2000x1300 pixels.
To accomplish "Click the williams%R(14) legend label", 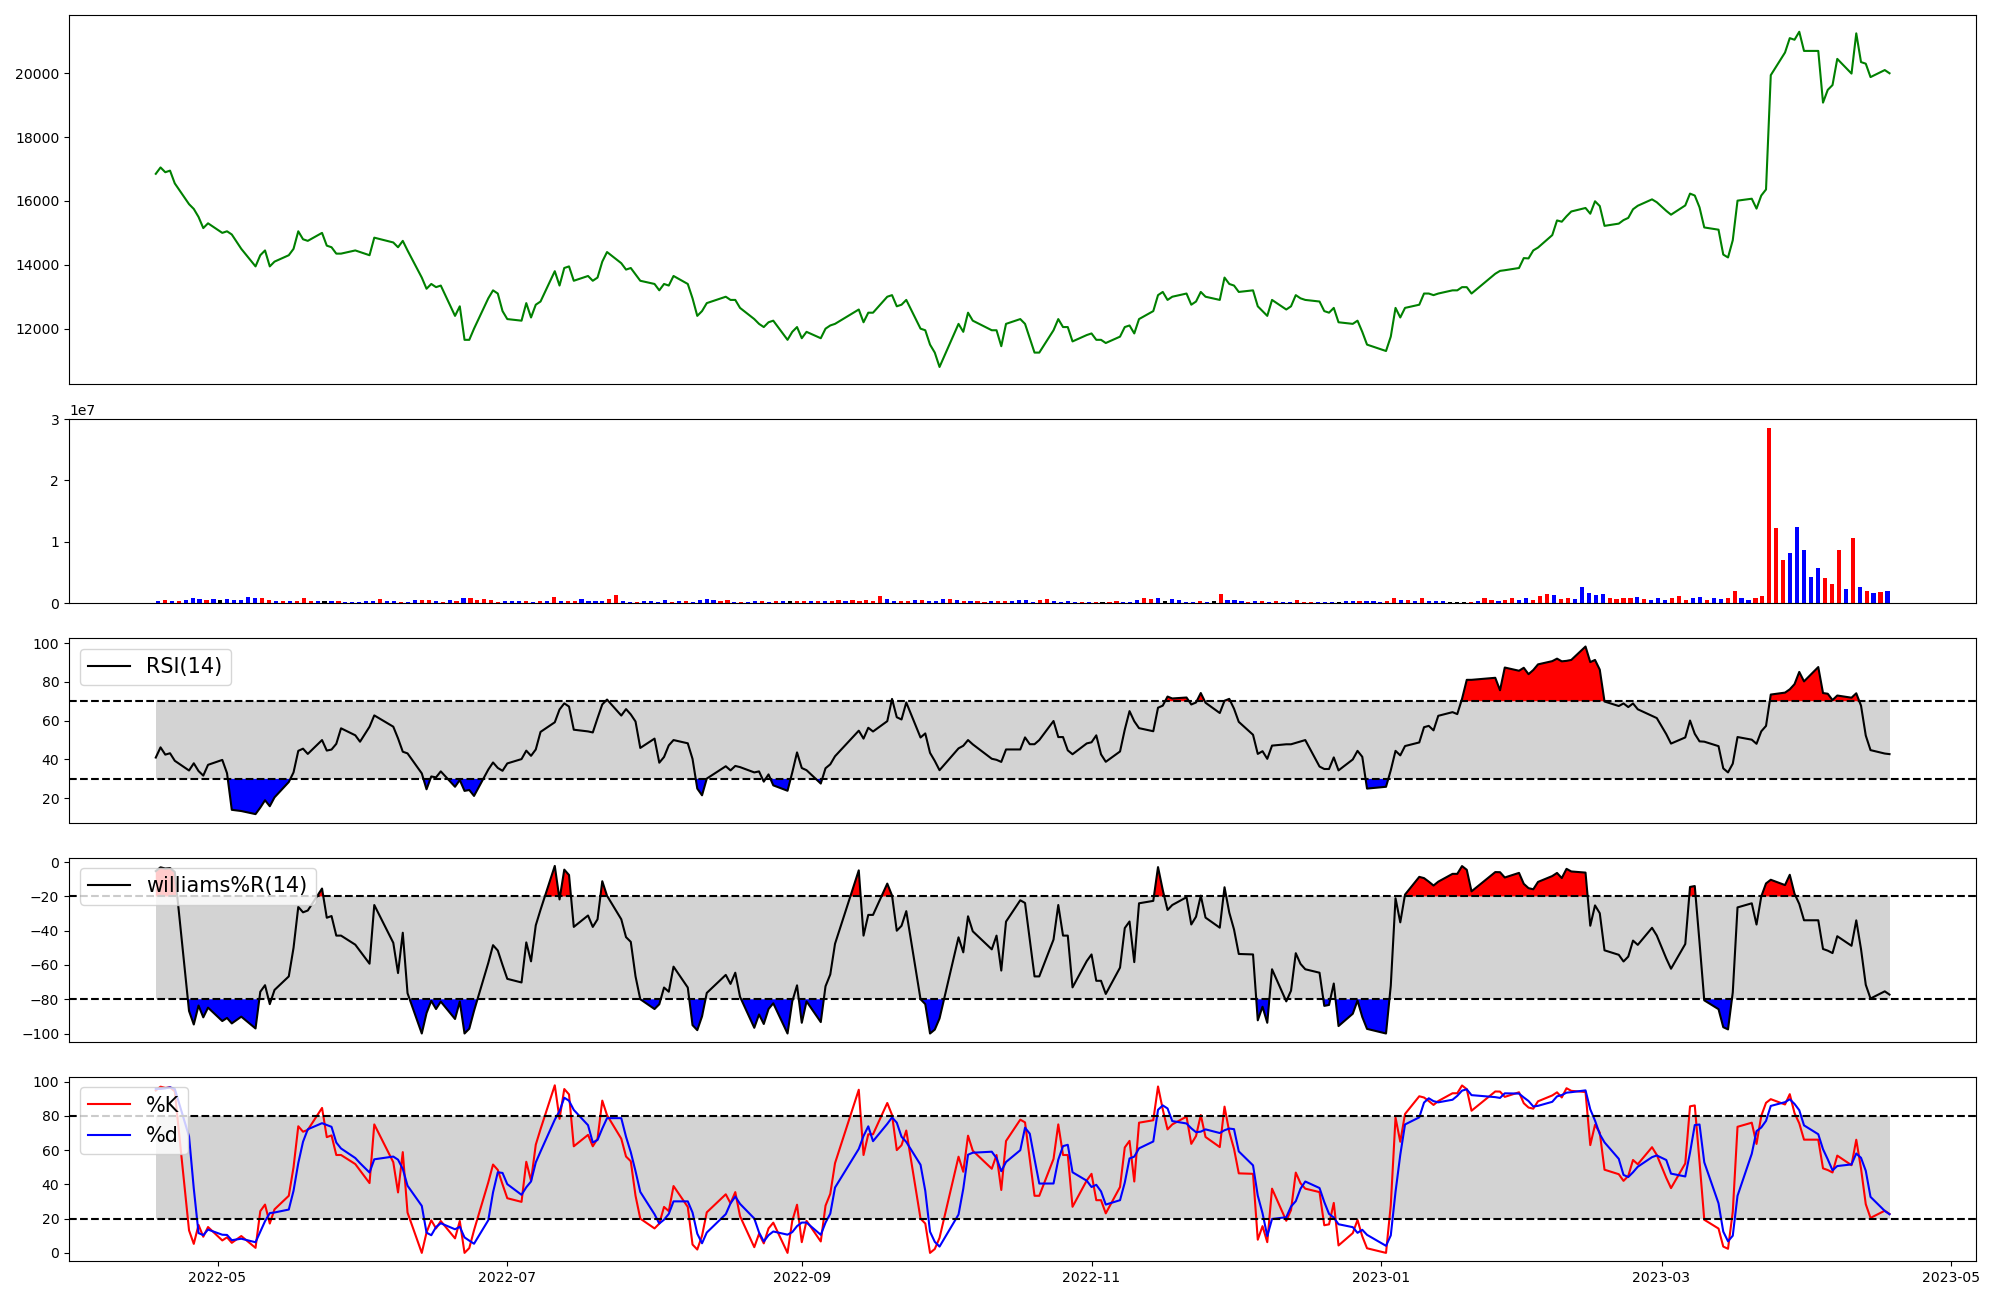I will click(x=226, y=885).
